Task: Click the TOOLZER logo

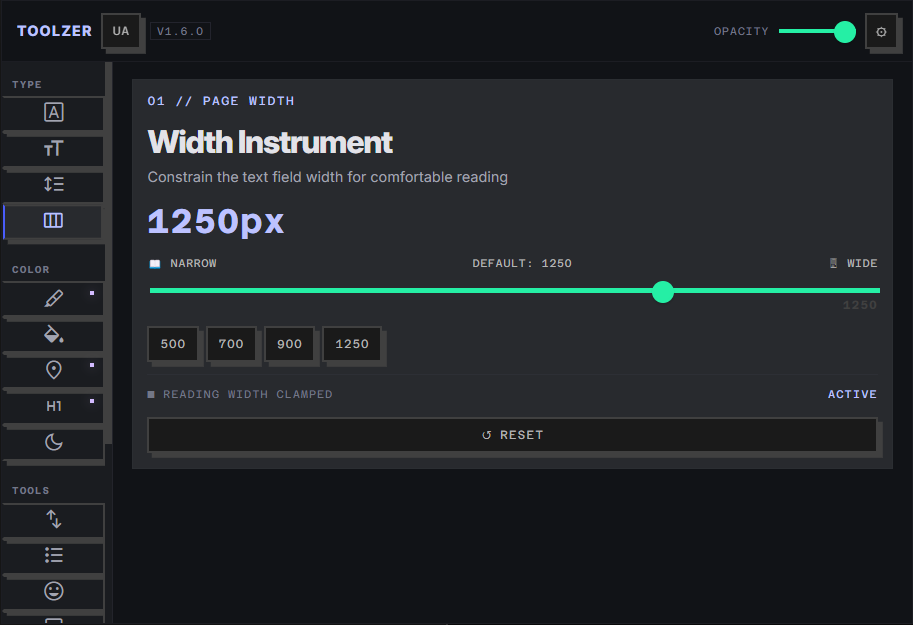Action: tap(54, 31)
